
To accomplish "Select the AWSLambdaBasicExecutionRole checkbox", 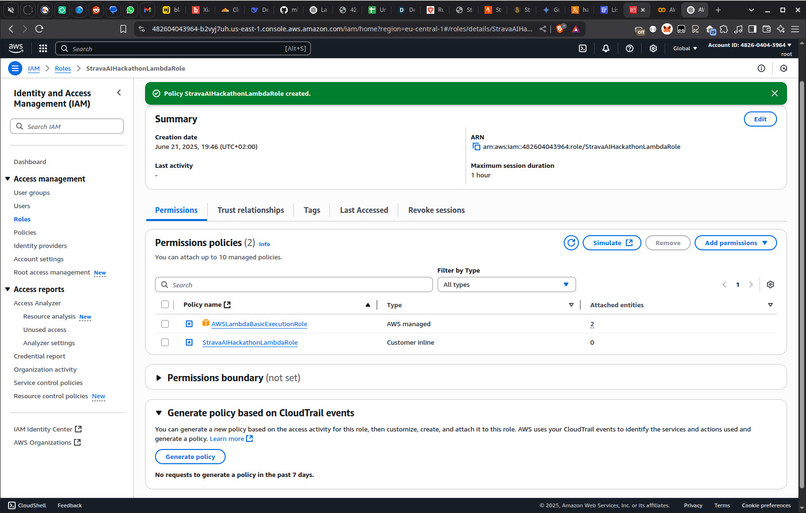I will (x=164, y=324).
